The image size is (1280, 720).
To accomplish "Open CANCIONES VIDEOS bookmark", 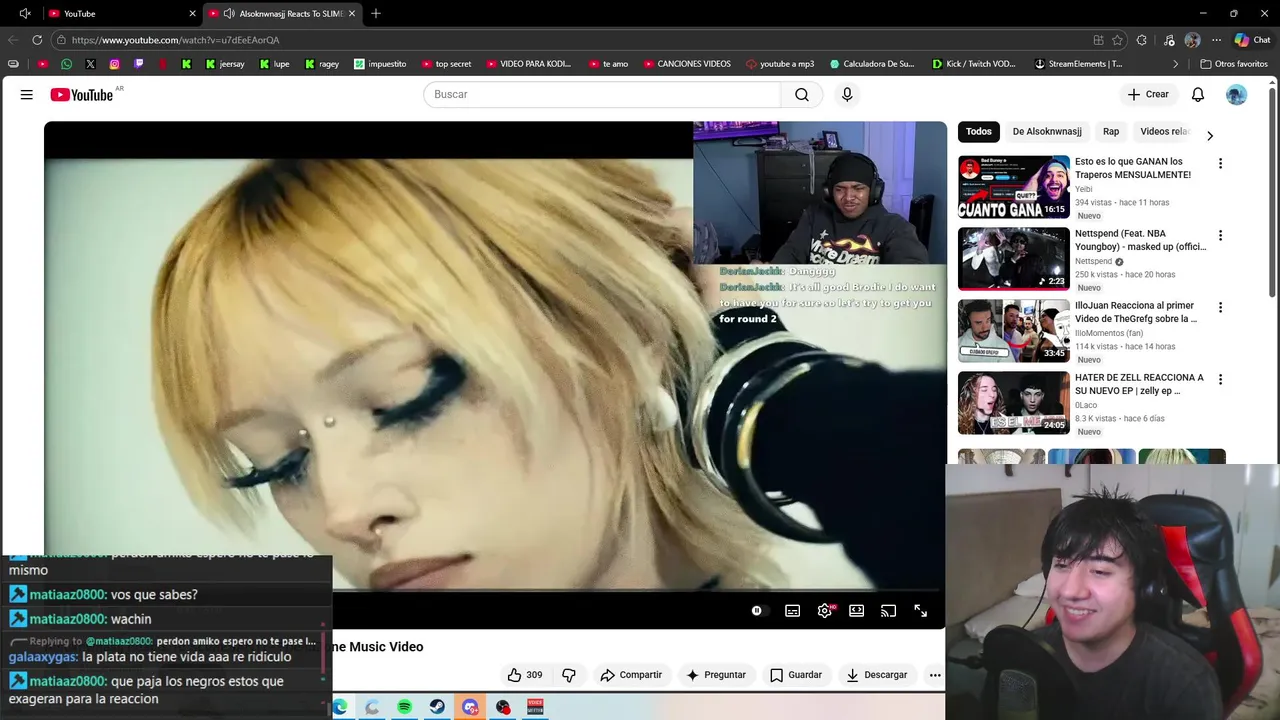I will [687, 64].
